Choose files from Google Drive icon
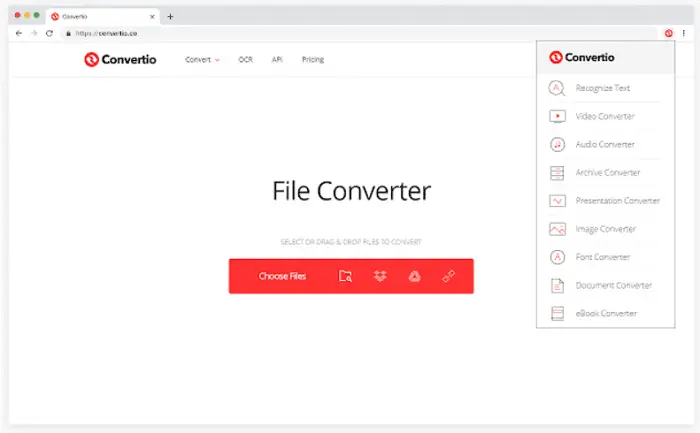 [414, 276]
